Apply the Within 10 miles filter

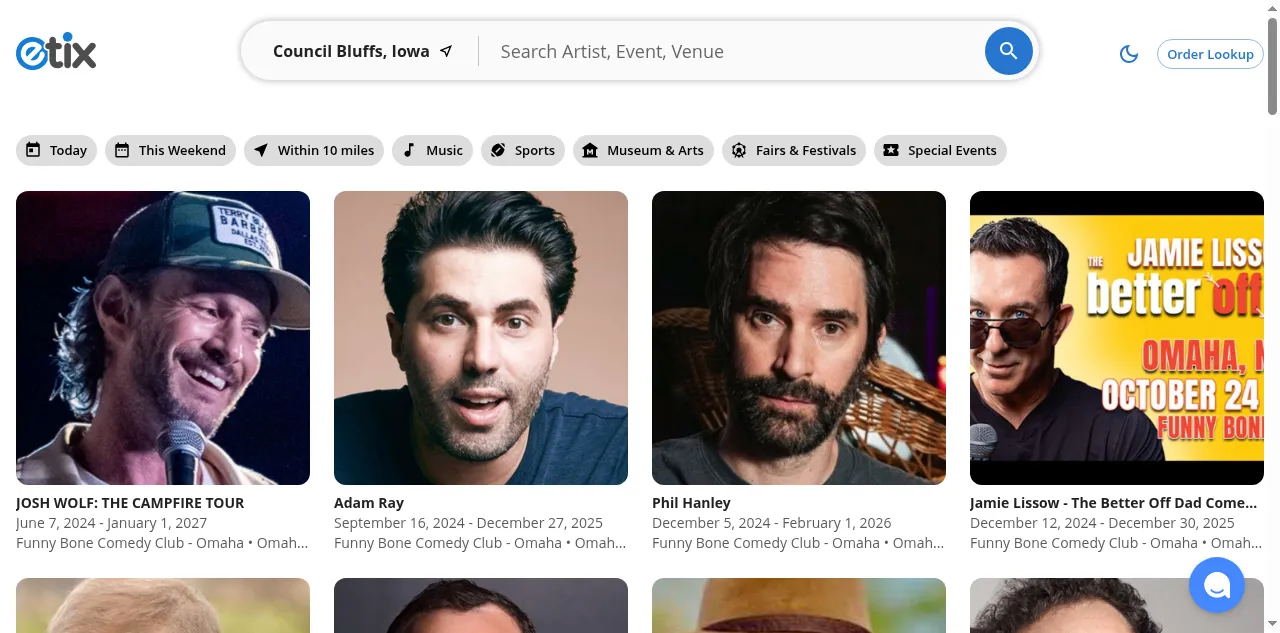tap(314, 150)
